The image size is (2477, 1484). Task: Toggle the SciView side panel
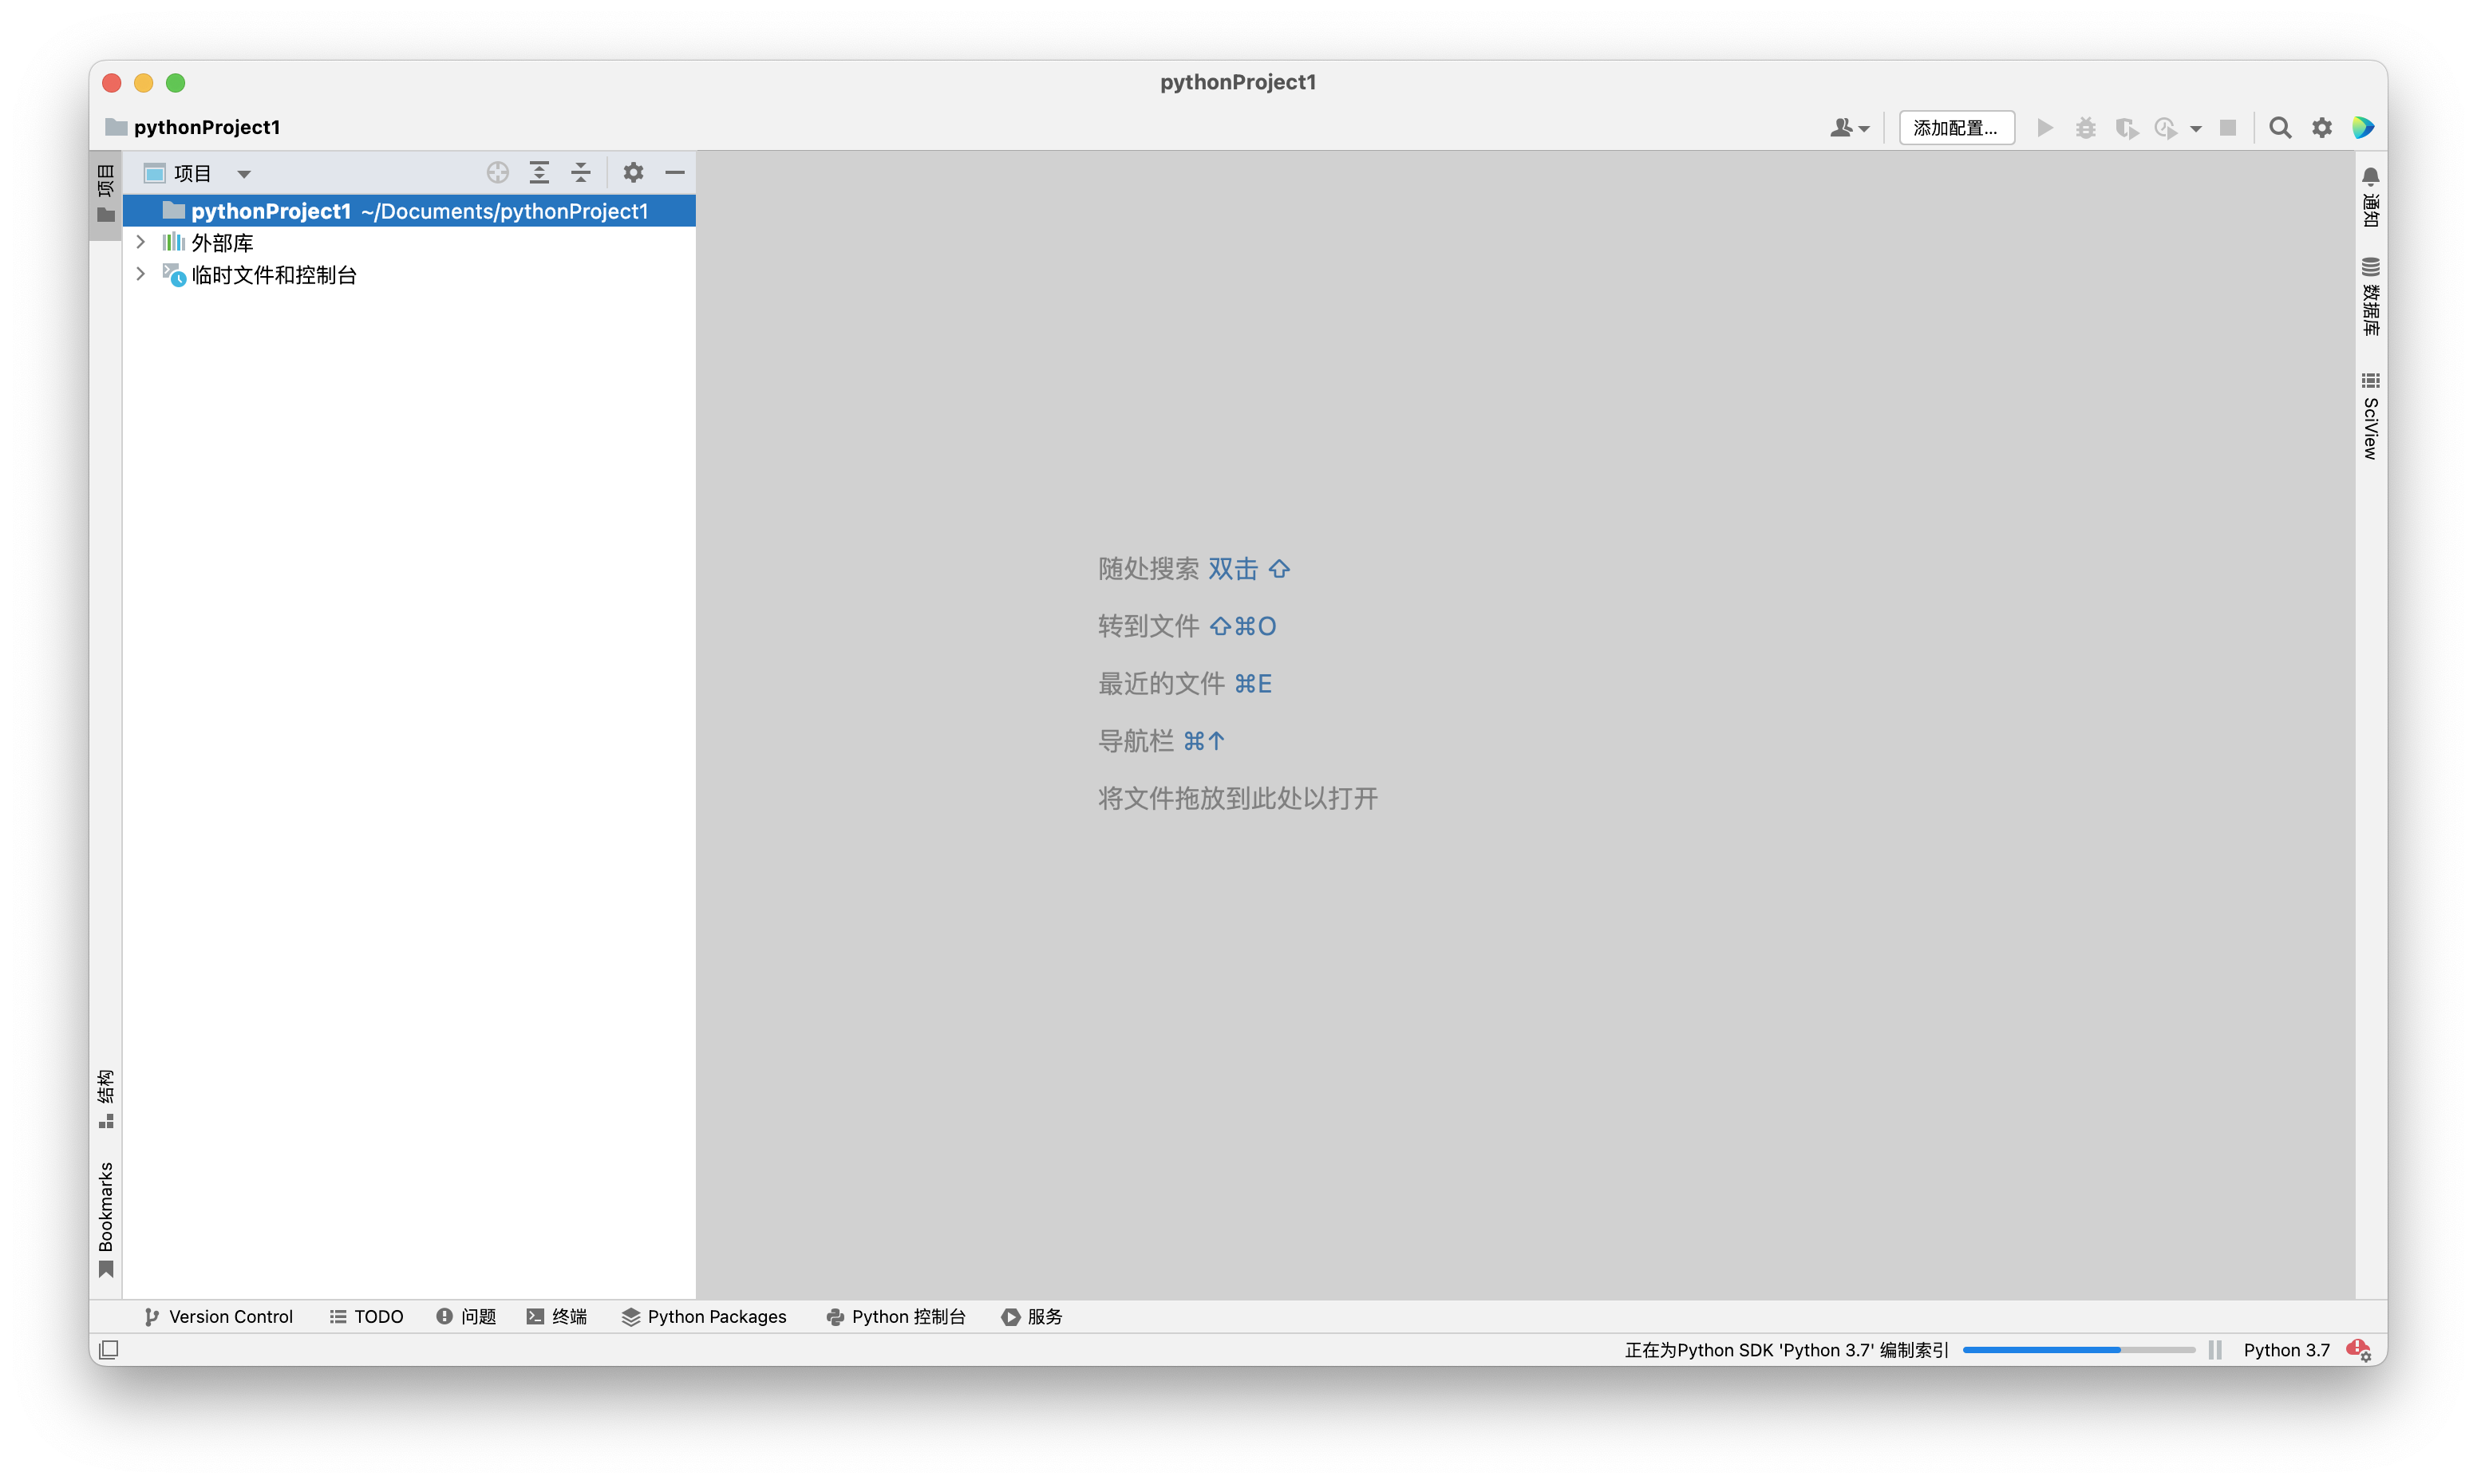pyautogui.click(x=2370, y=415)
